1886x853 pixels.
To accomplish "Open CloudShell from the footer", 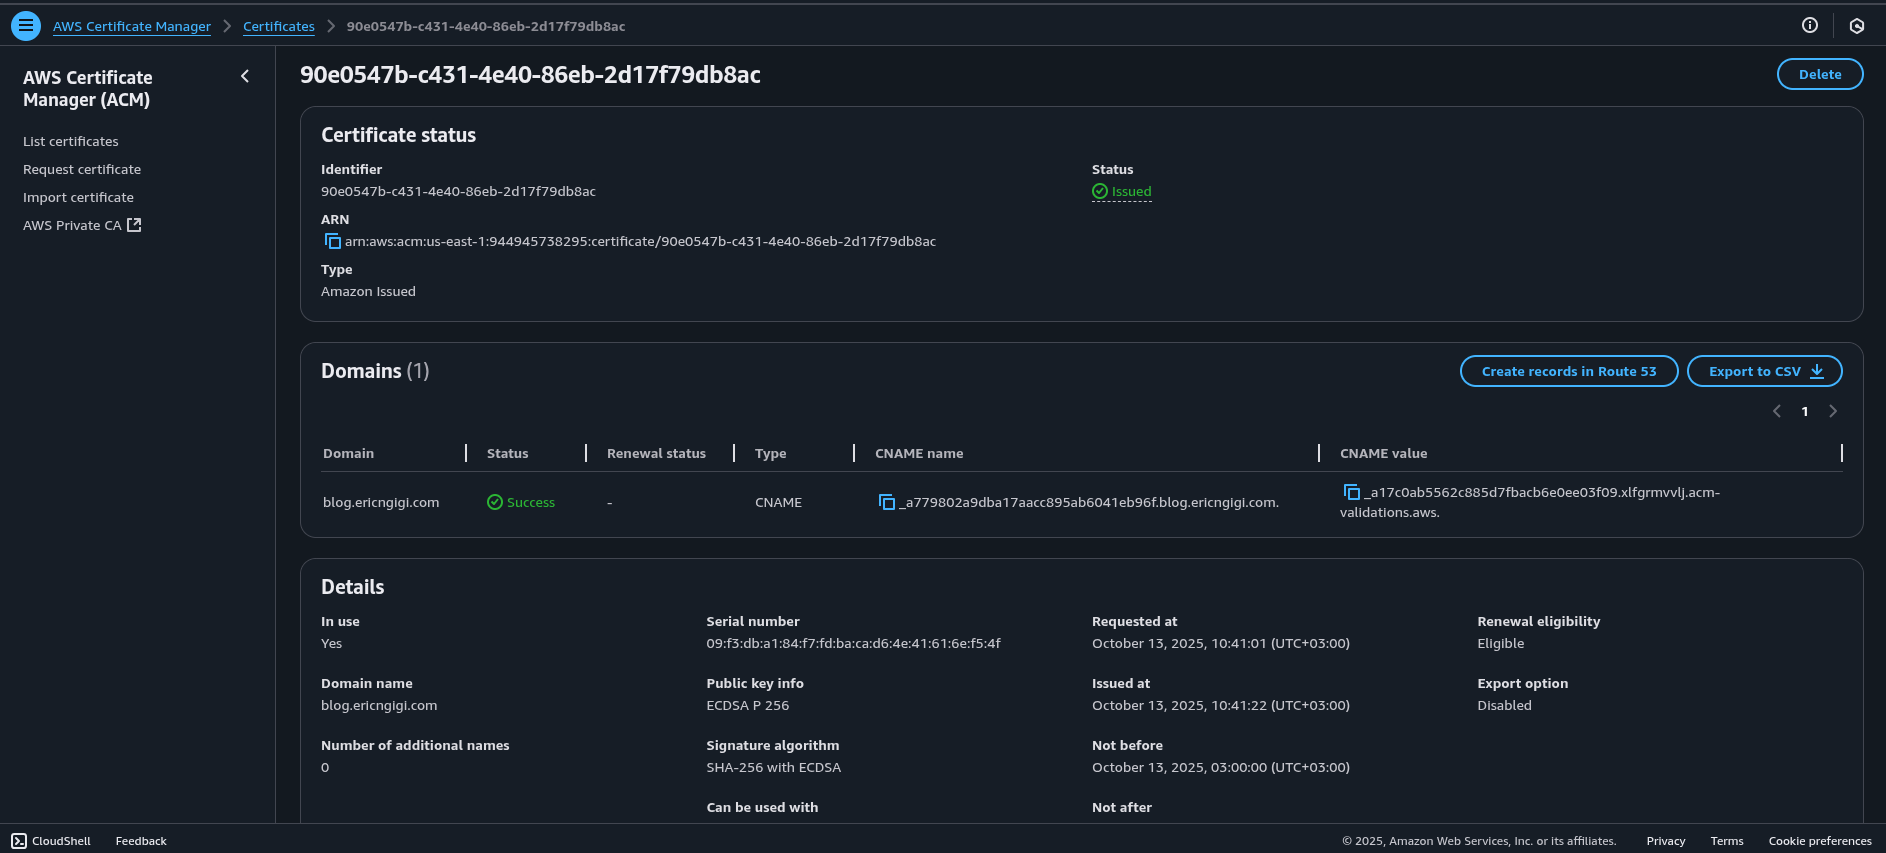I will pyautogui.click(x=51, y=841).
